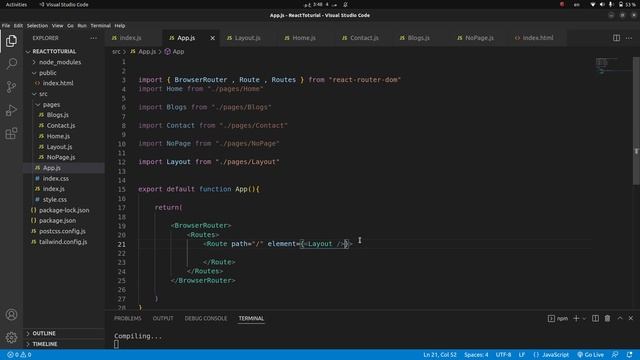Viewport: 640px width, 360px height.
Task: Open package.json file
Action: coord(57,220)
